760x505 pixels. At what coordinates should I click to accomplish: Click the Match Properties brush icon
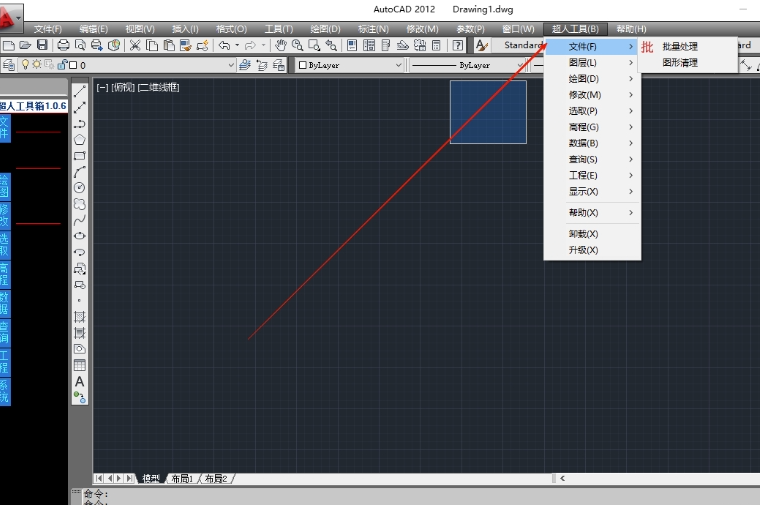point(186,46)
